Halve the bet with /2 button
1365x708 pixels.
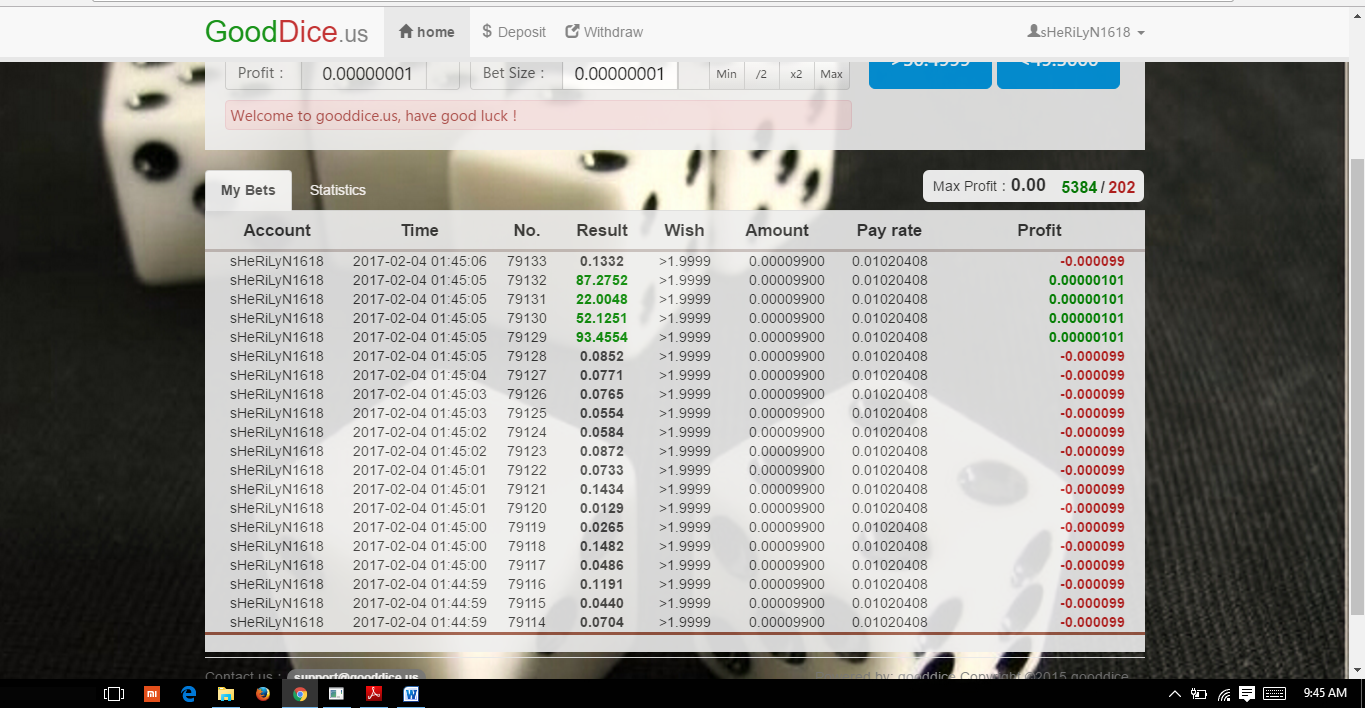tap(761, 74)
